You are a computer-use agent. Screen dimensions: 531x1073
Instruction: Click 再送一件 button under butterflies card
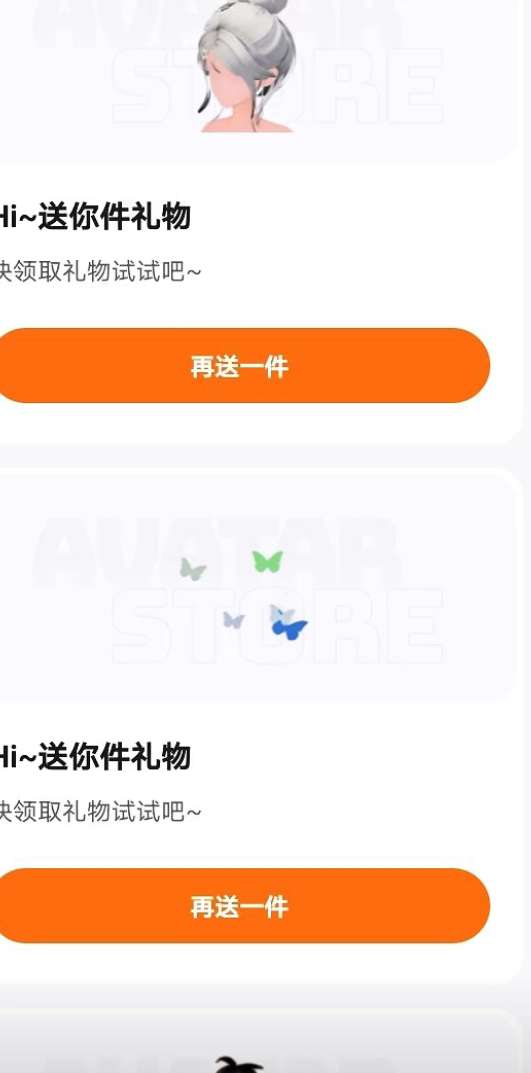(x=240, y=905)
